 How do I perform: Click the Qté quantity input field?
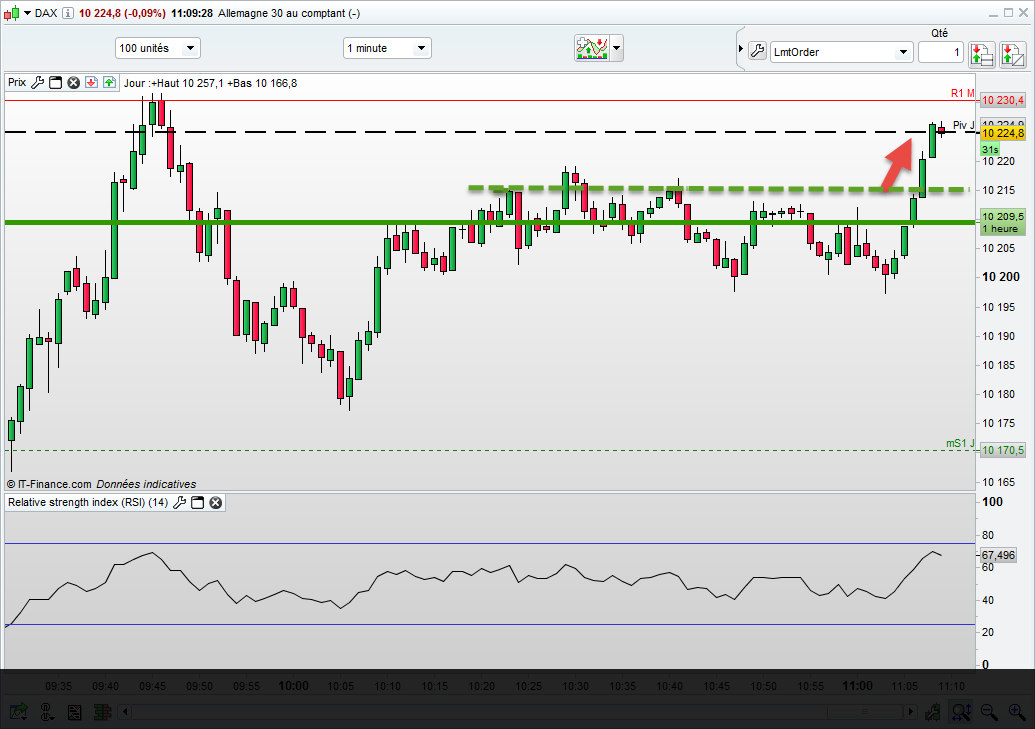click(941, 52)
